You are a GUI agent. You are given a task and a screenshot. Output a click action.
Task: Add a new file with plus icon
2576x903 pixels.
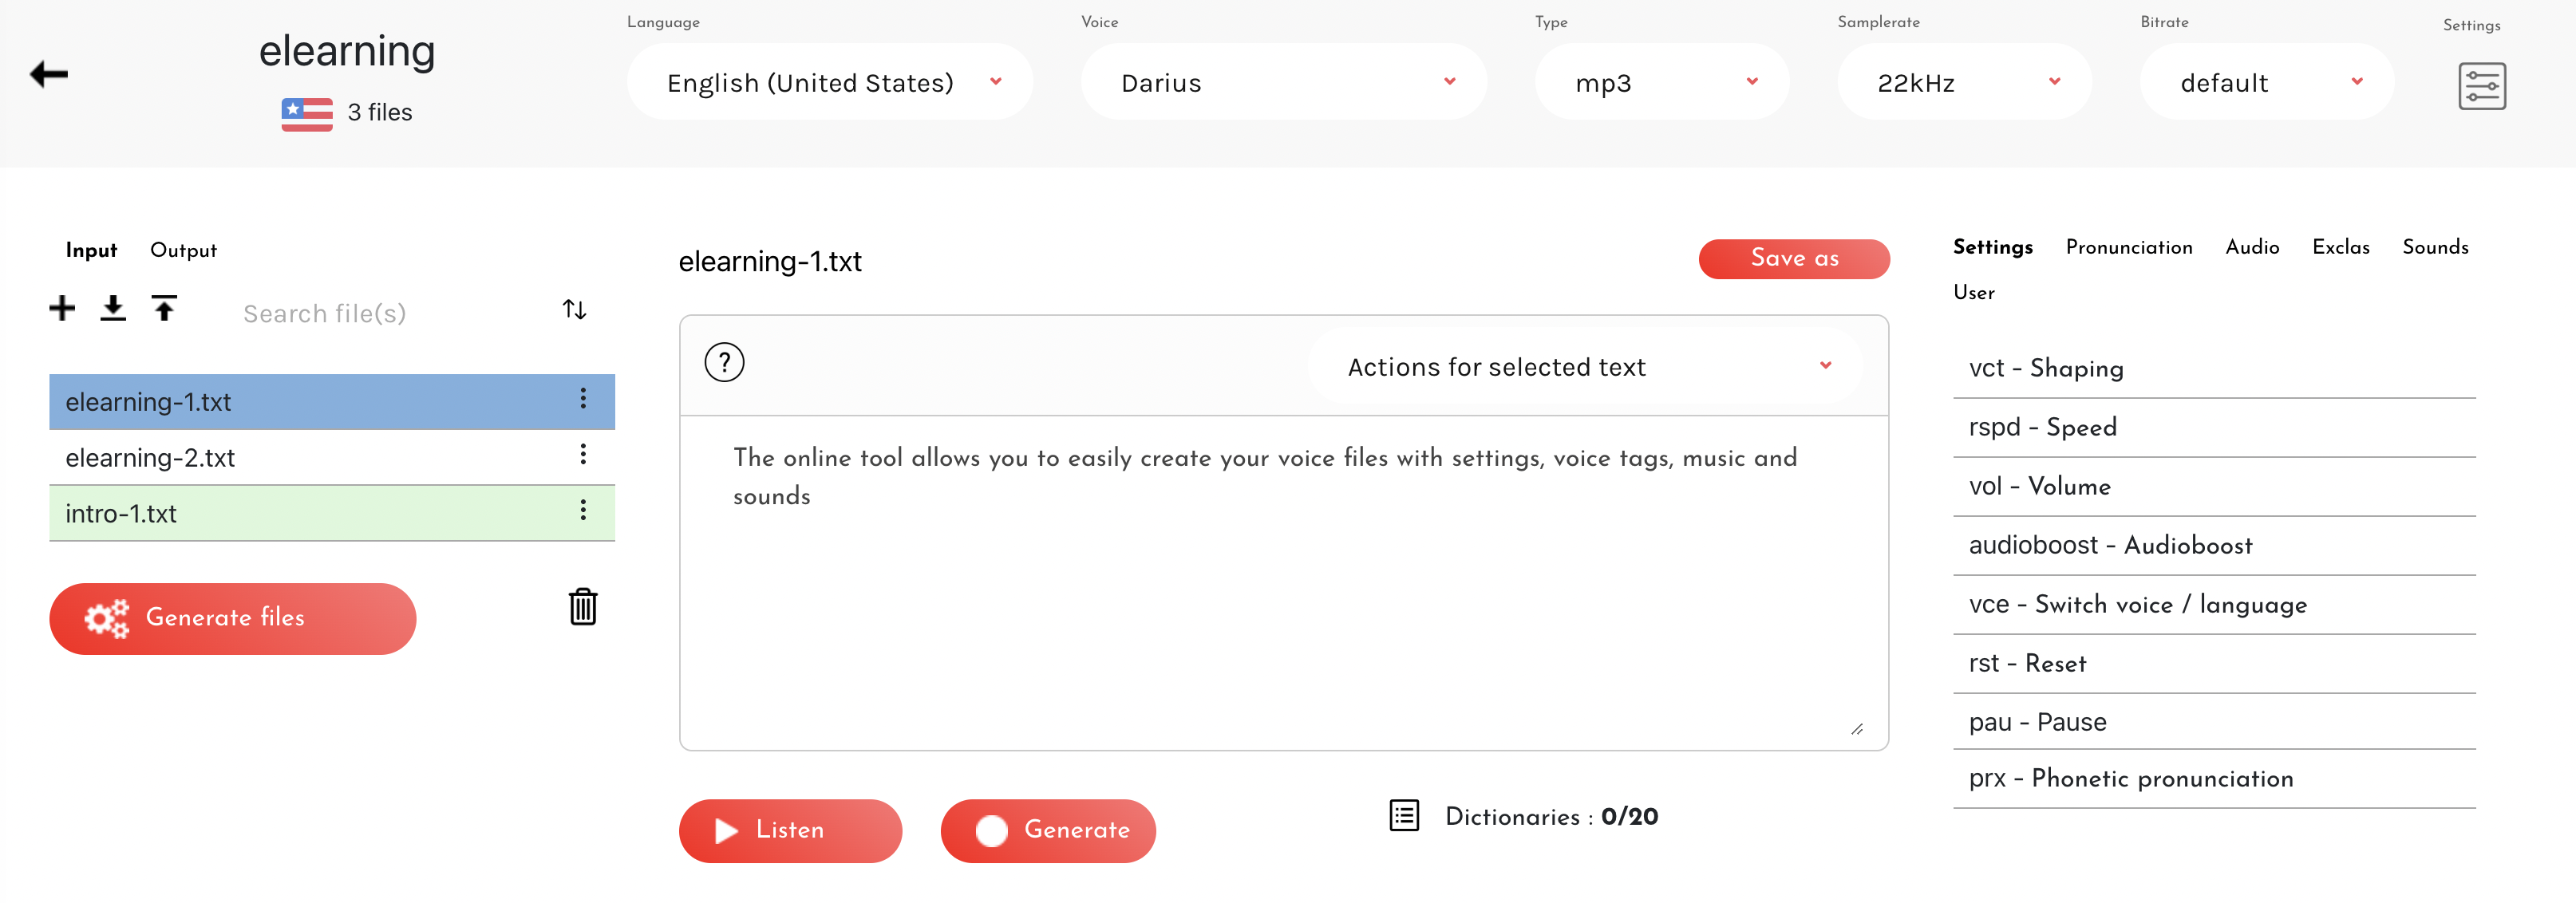[62, 308]
